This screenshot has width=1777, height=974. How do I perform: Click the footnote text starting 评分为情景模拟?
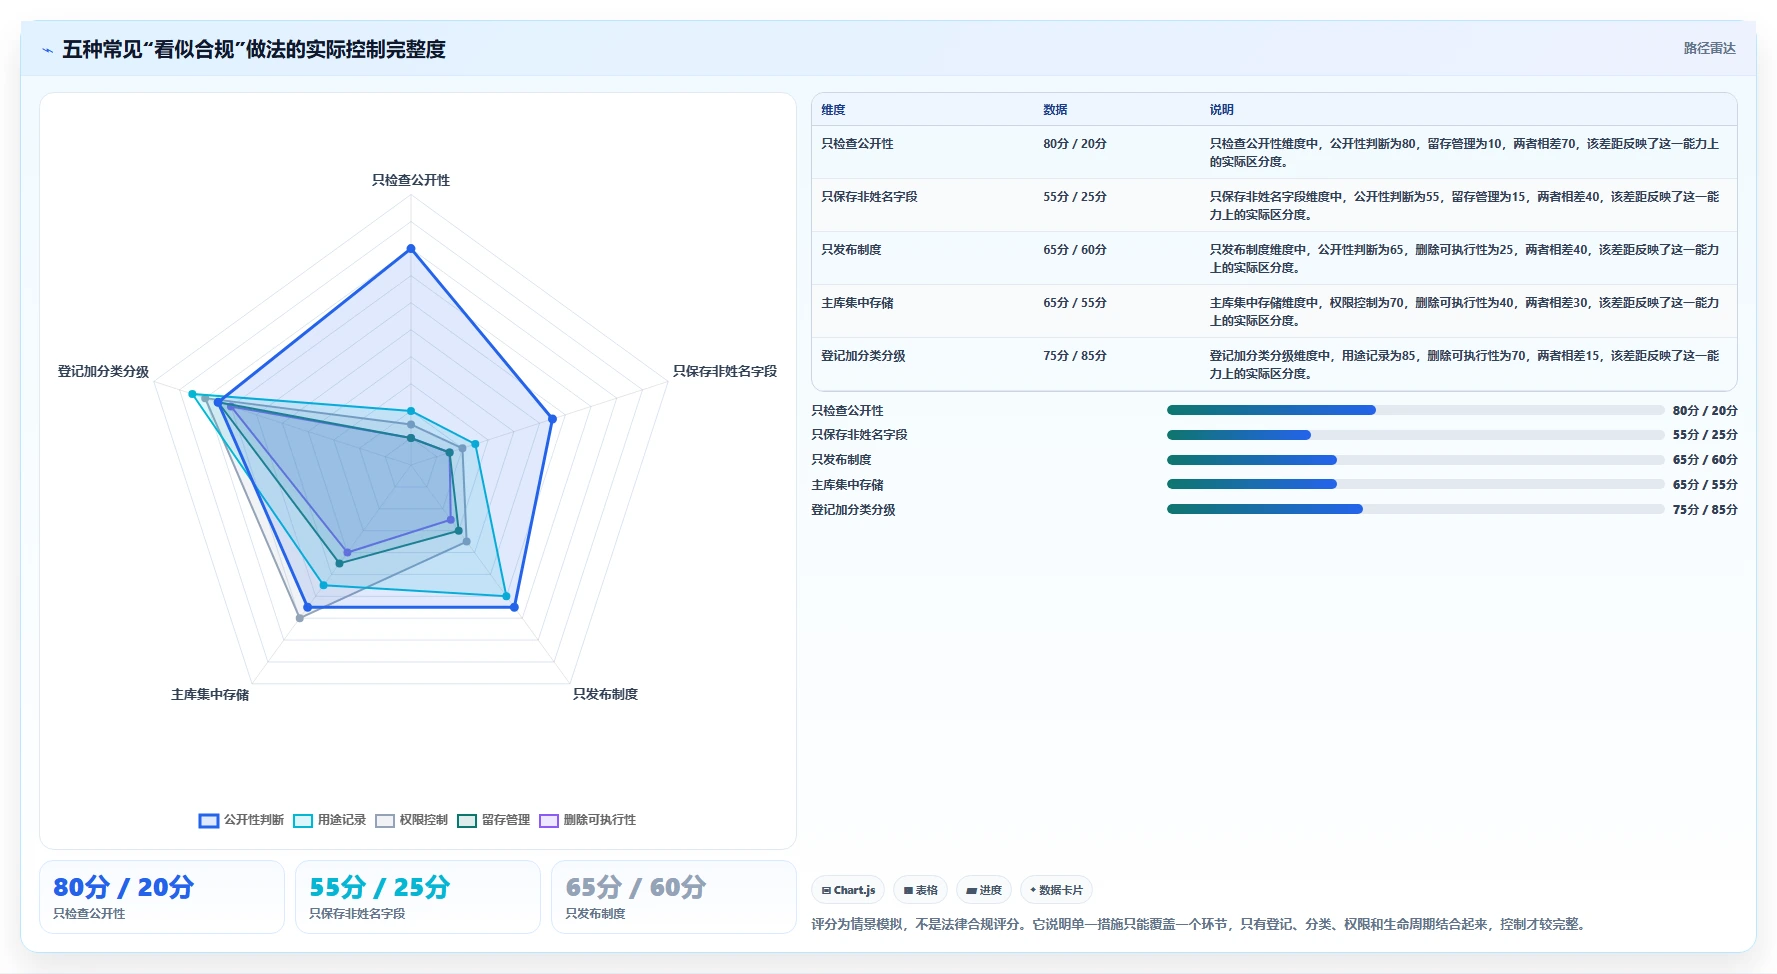coord(1200,924)
